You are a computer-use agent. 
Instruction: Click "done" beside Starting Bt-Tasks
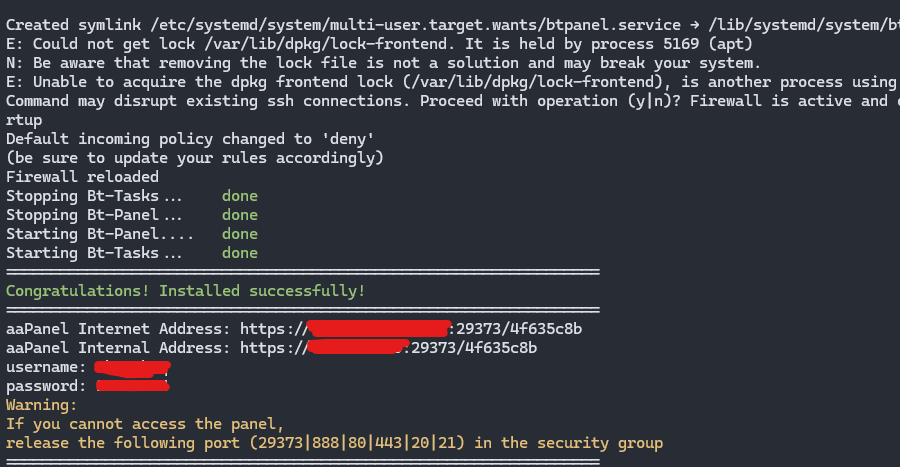(x=240, y=253)
